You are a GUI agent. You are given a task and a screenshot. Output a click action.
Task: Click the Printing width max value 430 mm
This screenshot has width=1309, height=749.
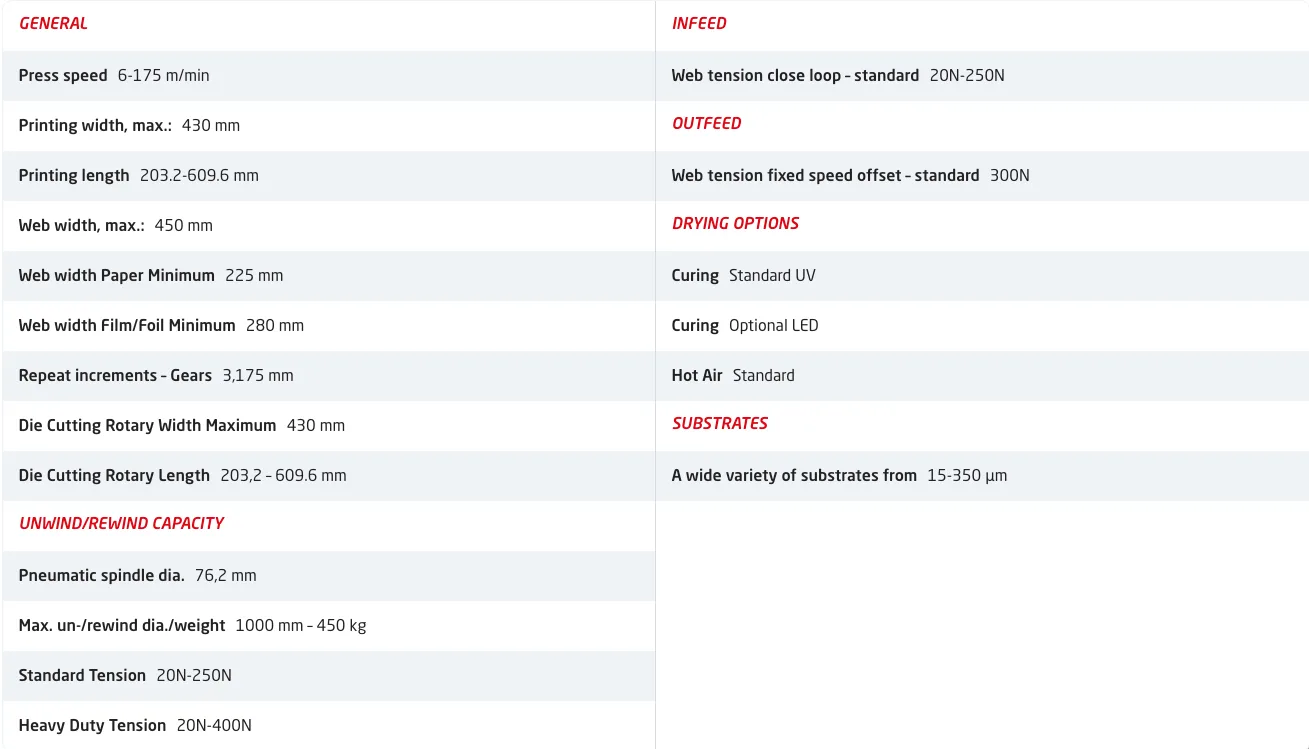tap(210, 125)
